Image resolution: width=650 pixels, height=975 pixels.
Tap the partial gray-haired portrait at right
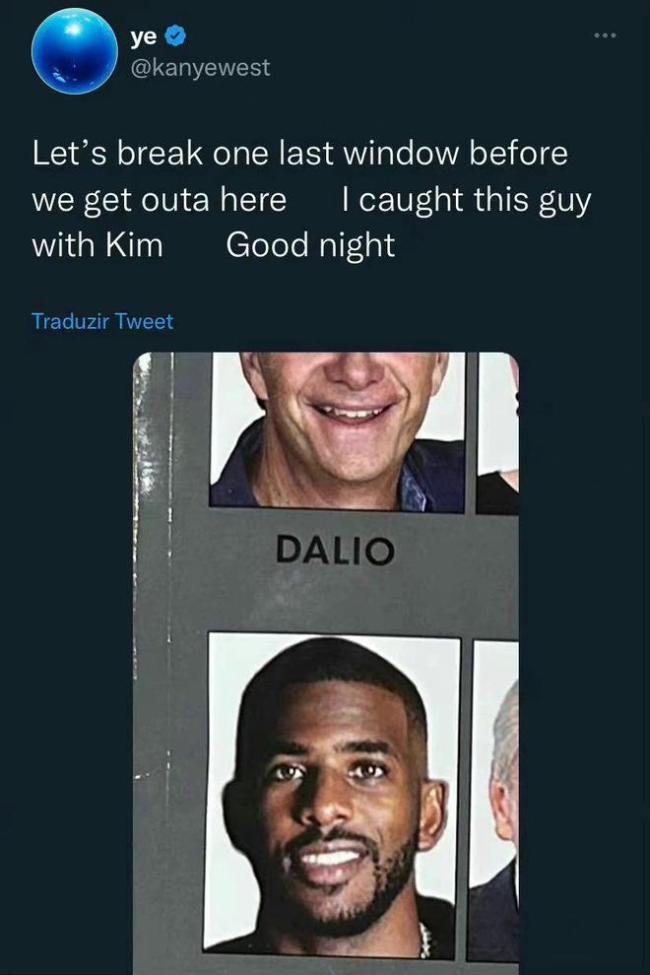coord(495,801)
